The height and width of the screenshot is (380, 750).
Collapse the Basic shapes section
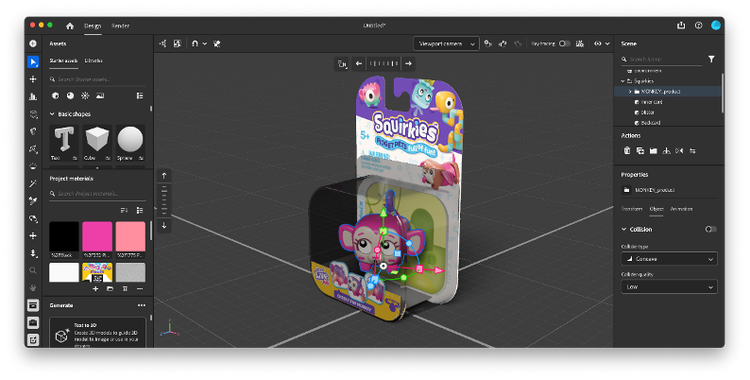[52, 114]
